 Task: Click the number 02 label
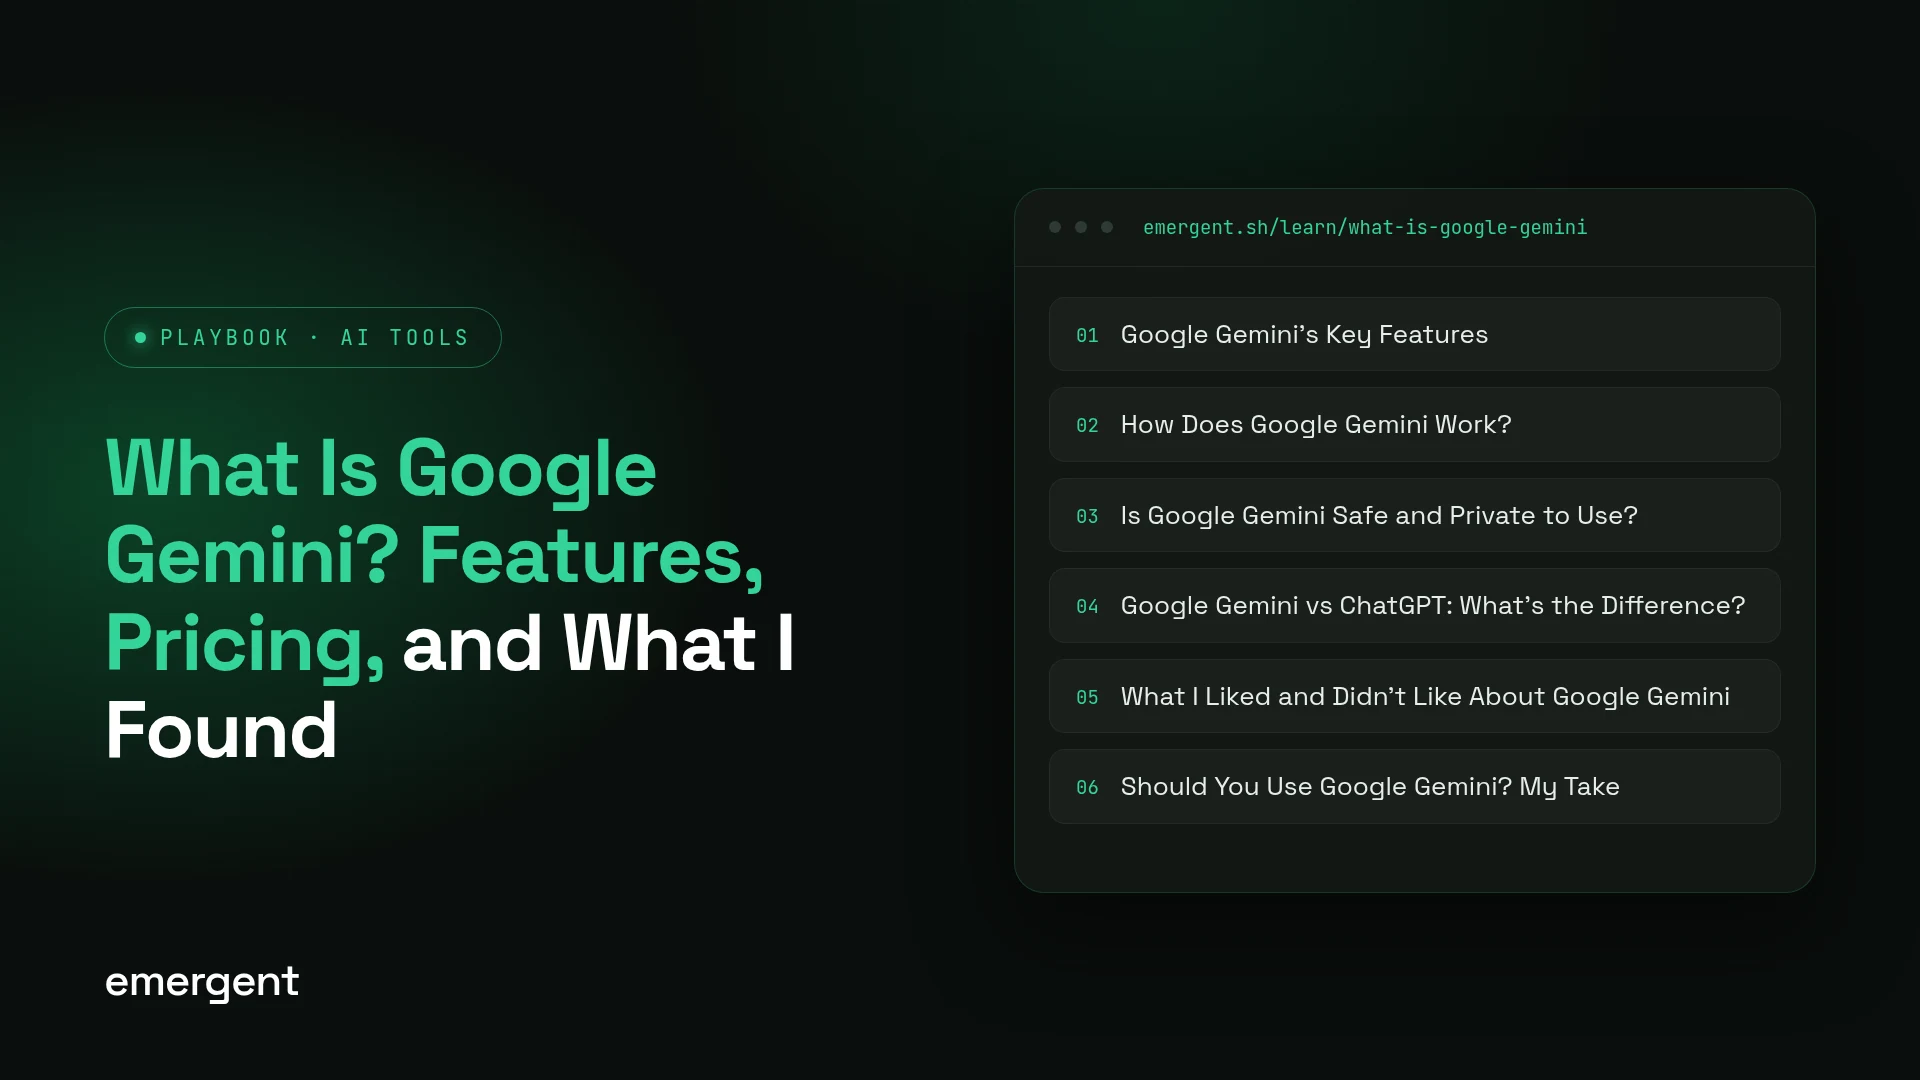pos(1087,425)
